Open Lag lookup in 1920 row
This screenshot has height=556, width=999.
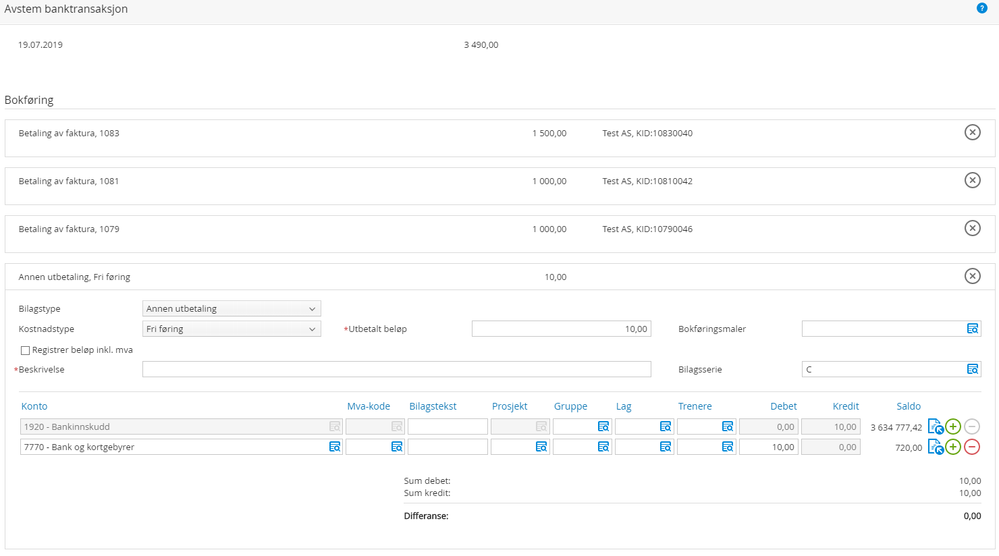point(665,427)
